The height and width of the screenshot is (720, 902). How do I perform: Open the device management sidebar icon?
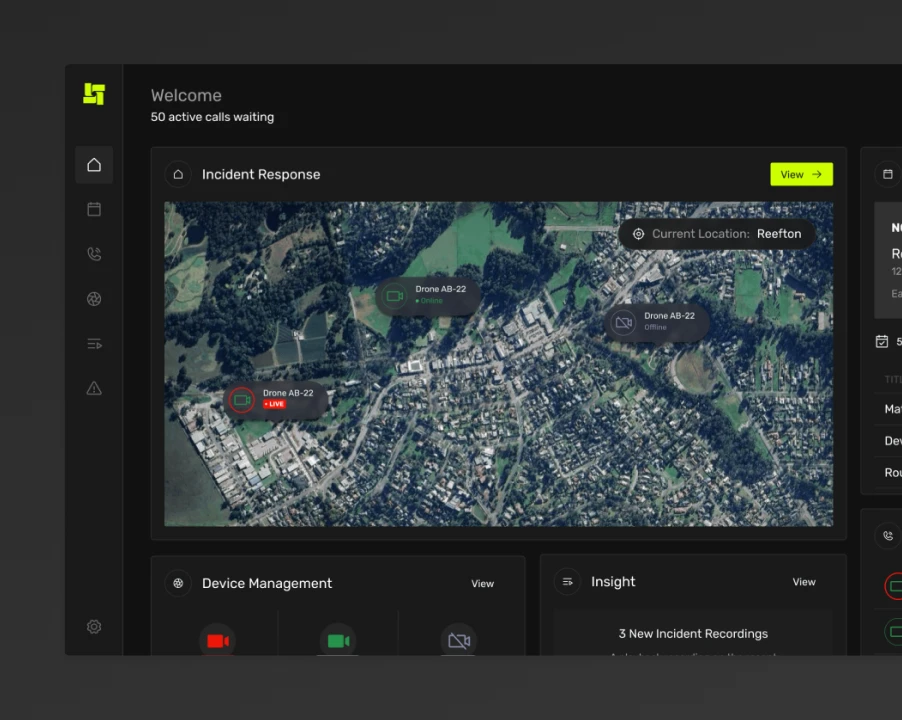(94, 299)
